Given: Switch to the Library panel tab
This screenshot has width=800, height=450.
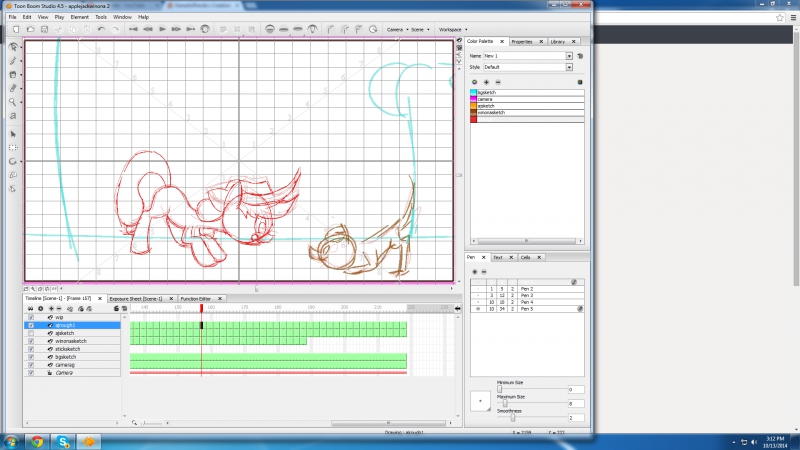Looking at the screenshot, I should [558, 42].
